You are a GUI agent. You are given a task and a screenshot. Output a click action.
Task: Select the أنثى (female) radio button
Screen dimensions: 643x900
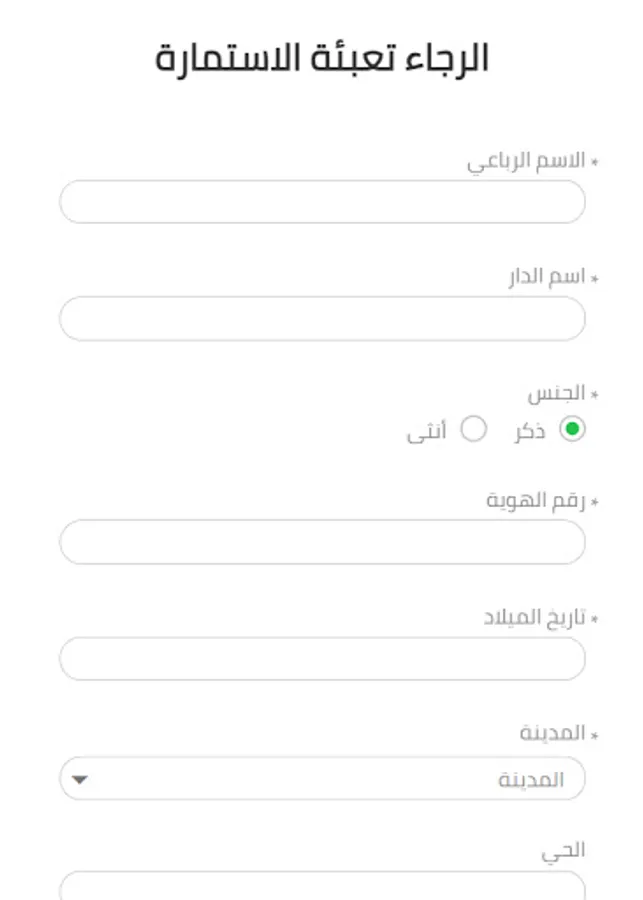[x=473, y=430]
